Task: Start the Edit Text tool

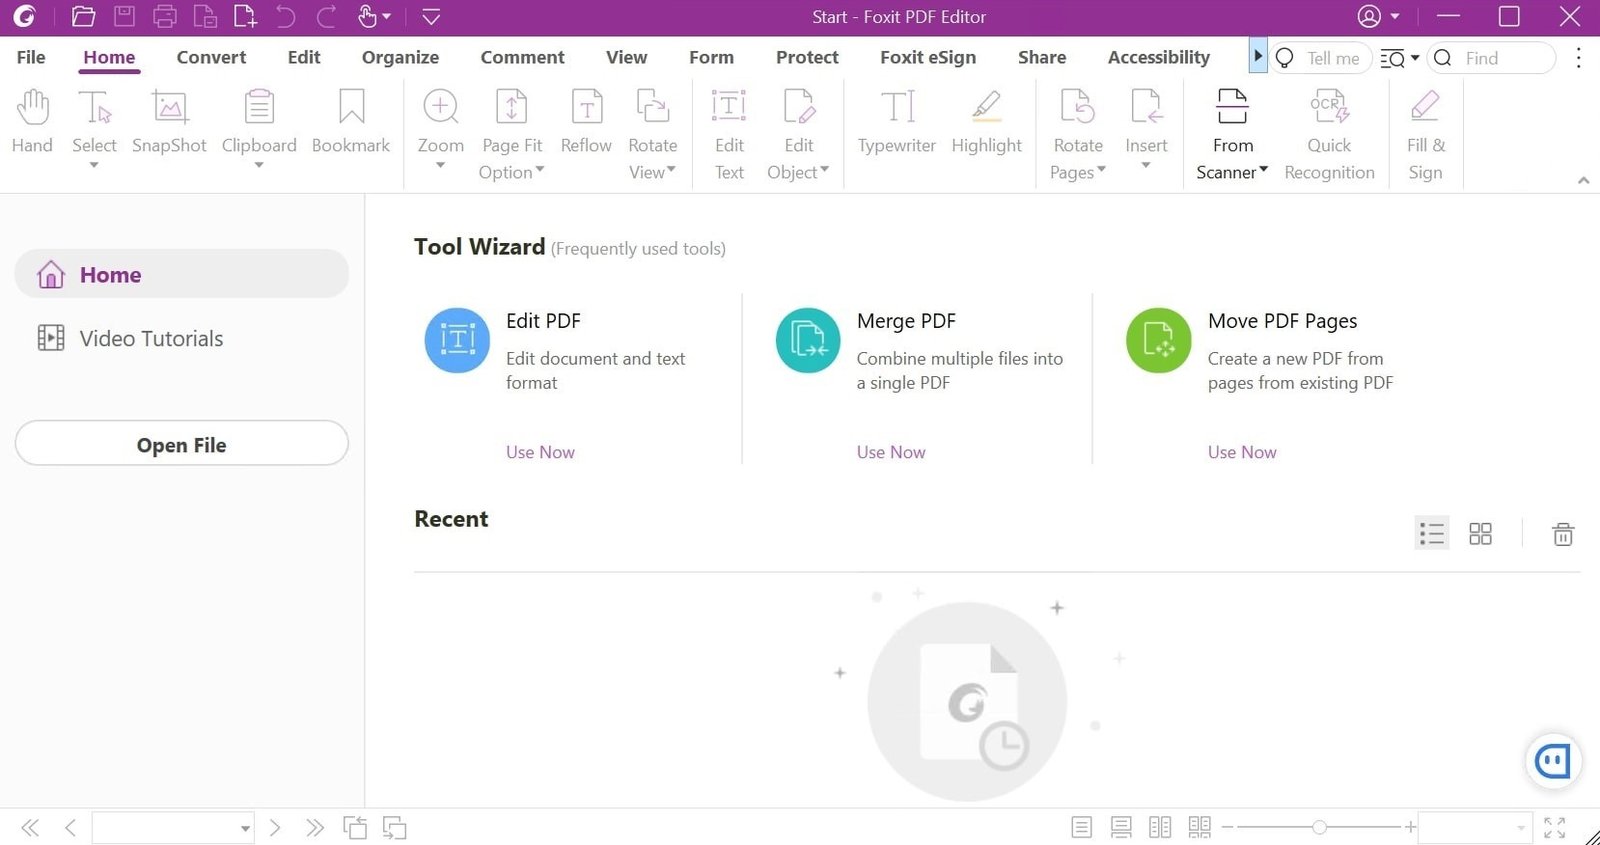Action: [729, 134]
